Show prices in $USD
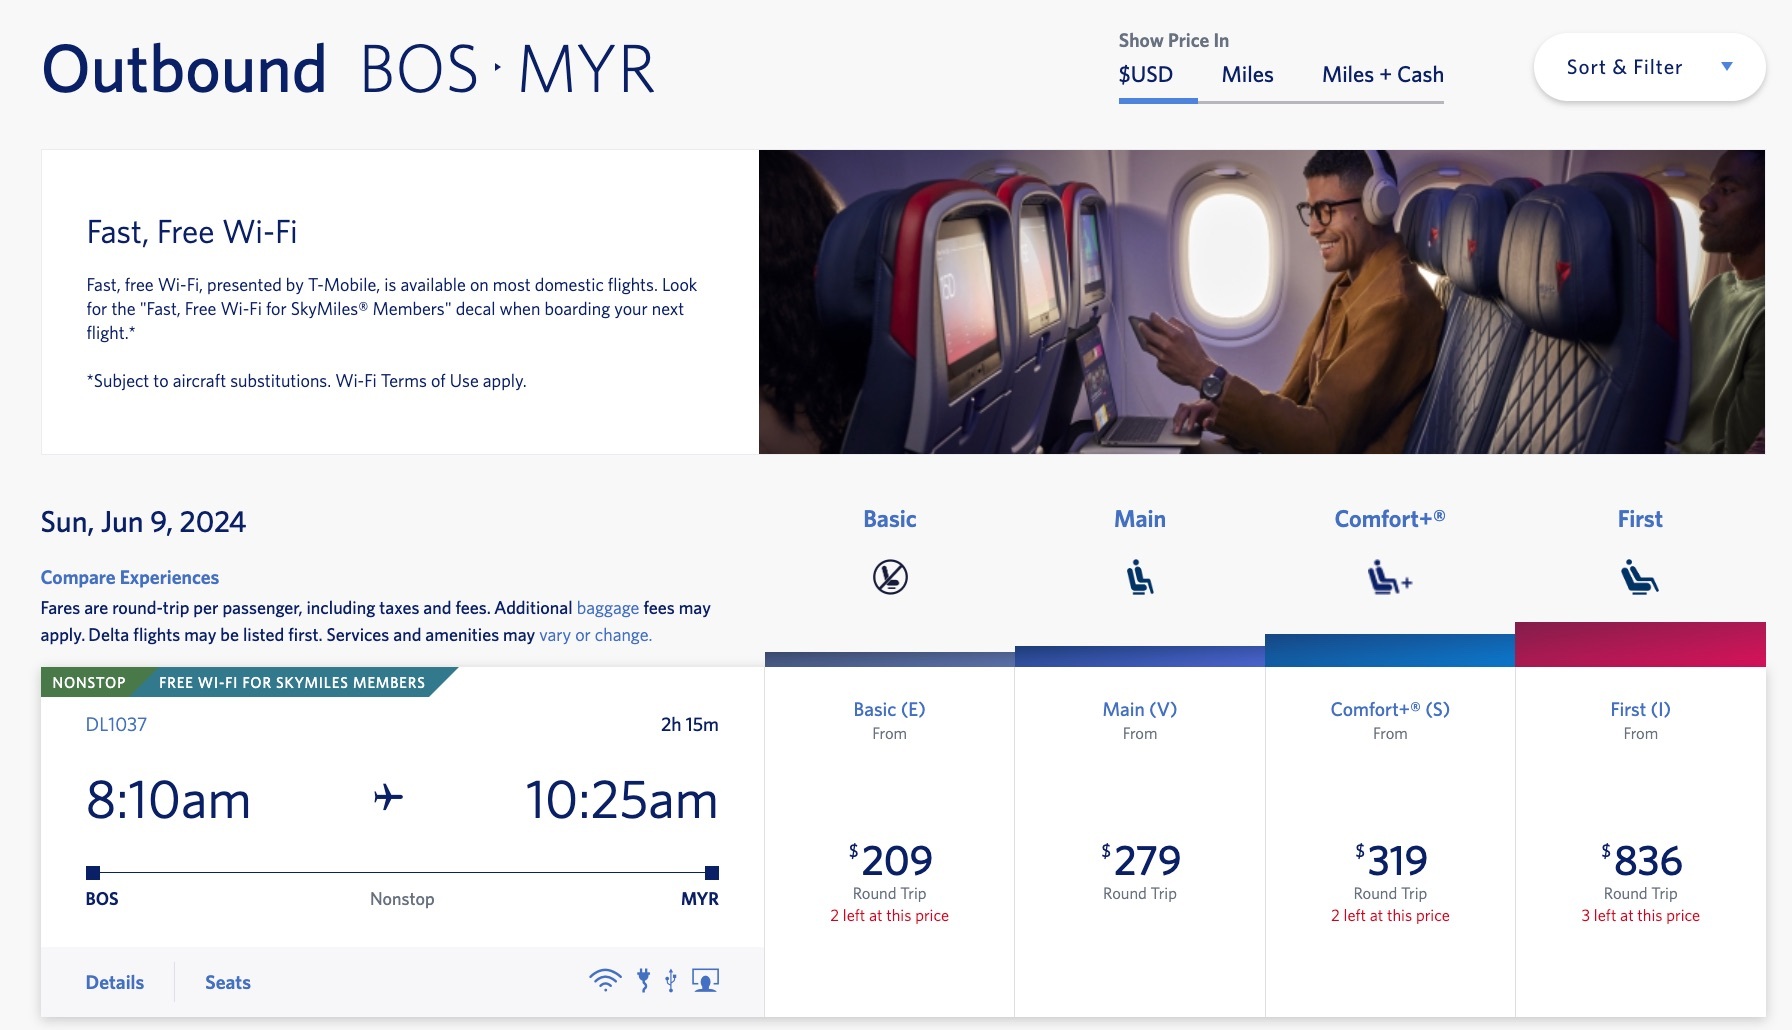Screen dimensions: 1792x1030 click(1146, 75)
